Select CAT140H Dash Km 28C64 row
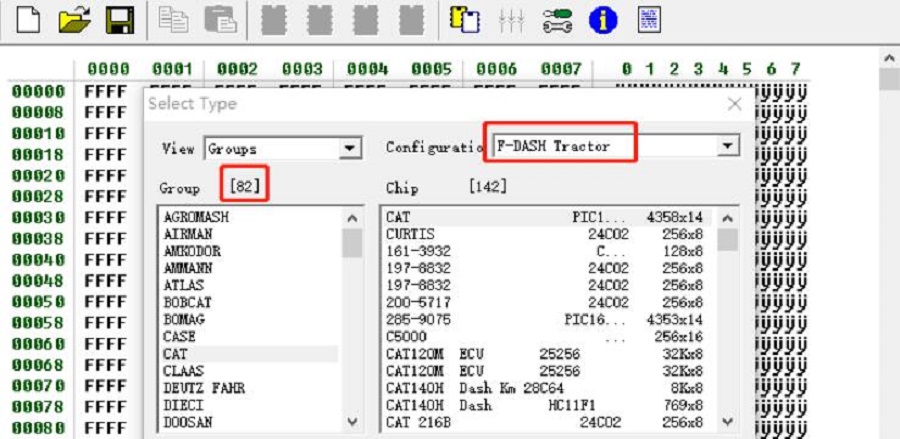Viewport: 900px width, 439px height. [x=548, y=388]
